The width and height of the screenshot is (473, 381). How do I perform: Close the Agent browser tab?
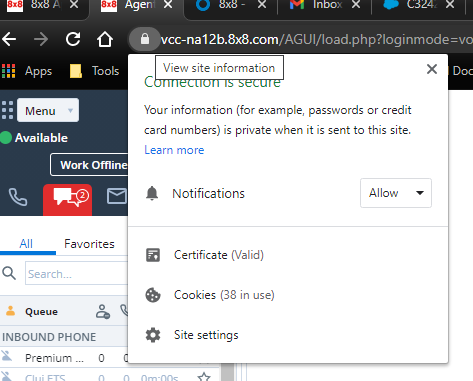(168, 5)
